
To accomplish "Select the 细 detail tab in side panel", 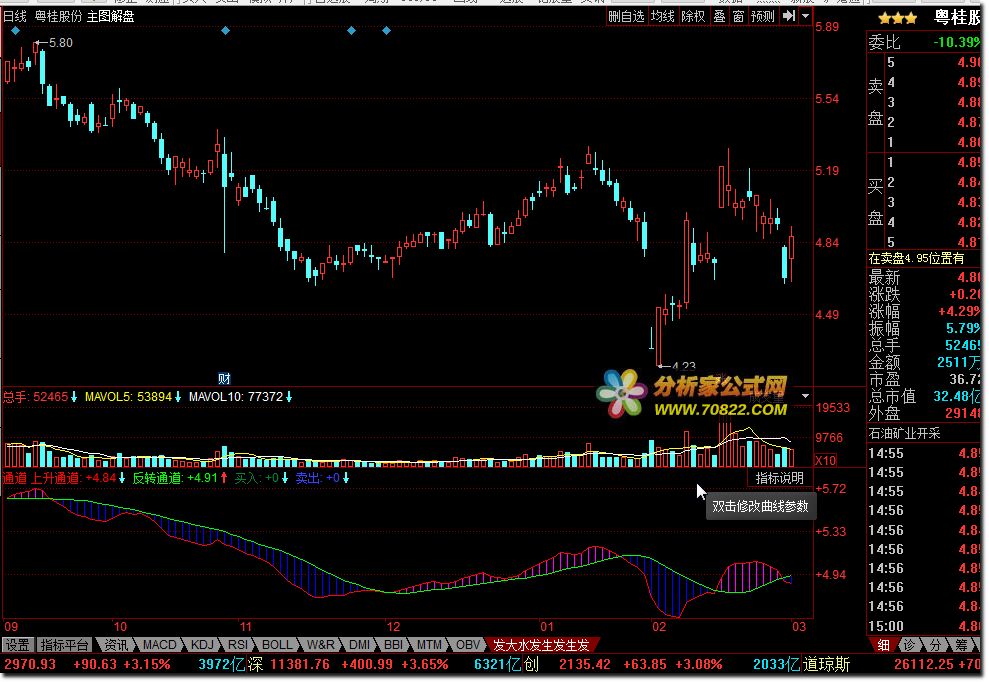I will coord(884,645).
